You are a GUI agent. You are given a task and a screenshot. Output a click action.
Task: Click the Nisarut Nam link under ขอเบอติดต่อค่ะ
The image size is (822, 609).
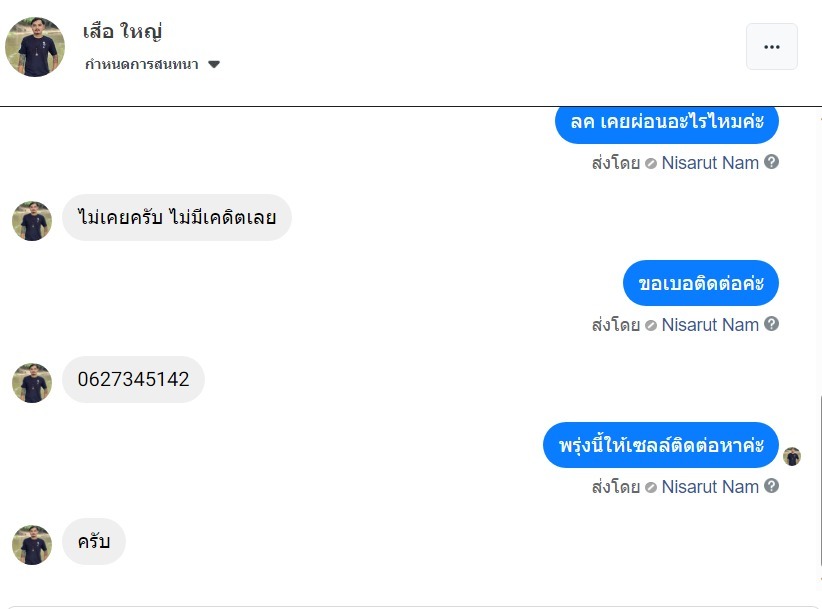[710, 325]
